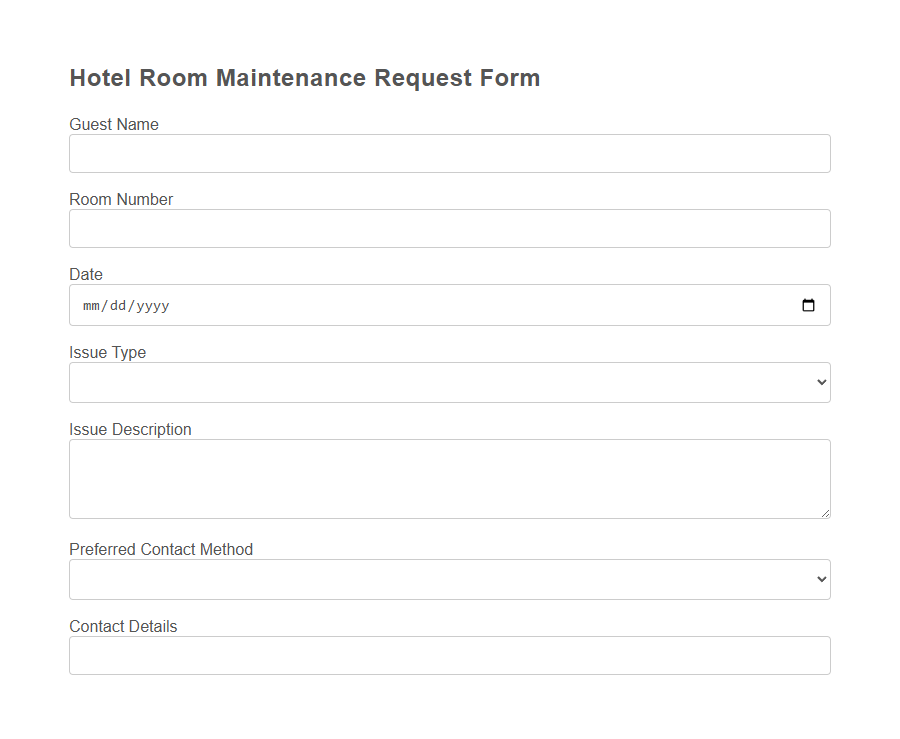Viewport: 900px width, 739px height.
Task: Open the Preferred Contact Method dropdown
Action: tap(450, 579)
